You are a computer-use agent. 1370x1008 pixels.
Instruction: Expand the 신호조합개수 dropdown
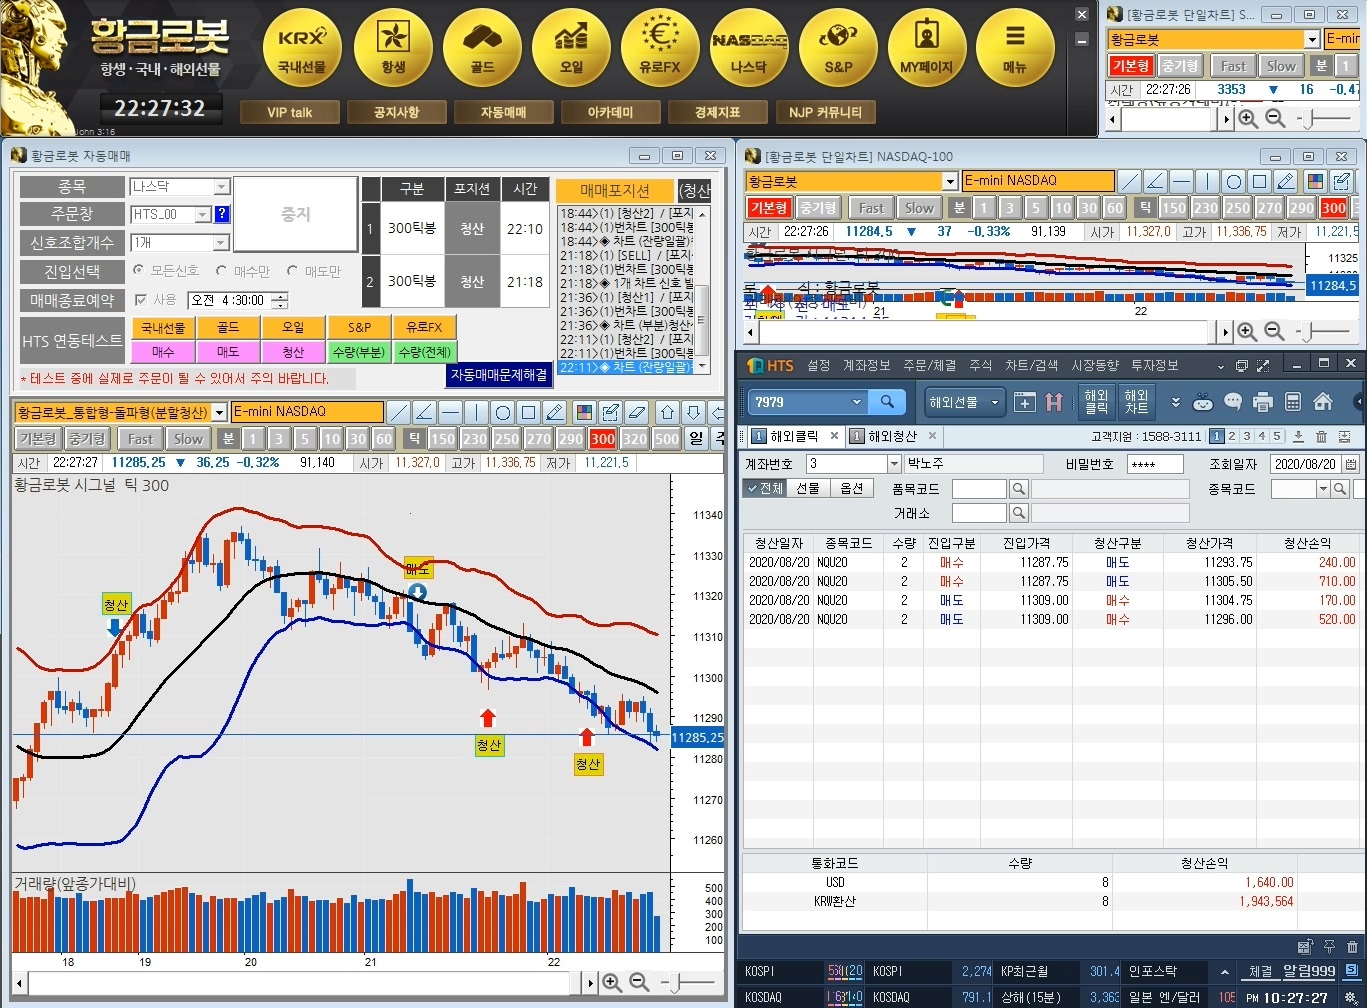(x=222, y=243)
